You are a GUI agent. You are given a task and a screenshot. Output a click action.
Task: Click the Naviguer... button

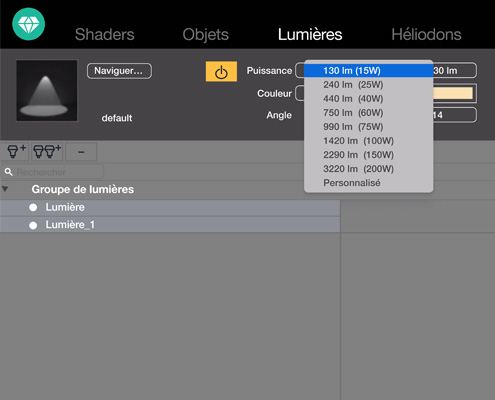[119, 71]
